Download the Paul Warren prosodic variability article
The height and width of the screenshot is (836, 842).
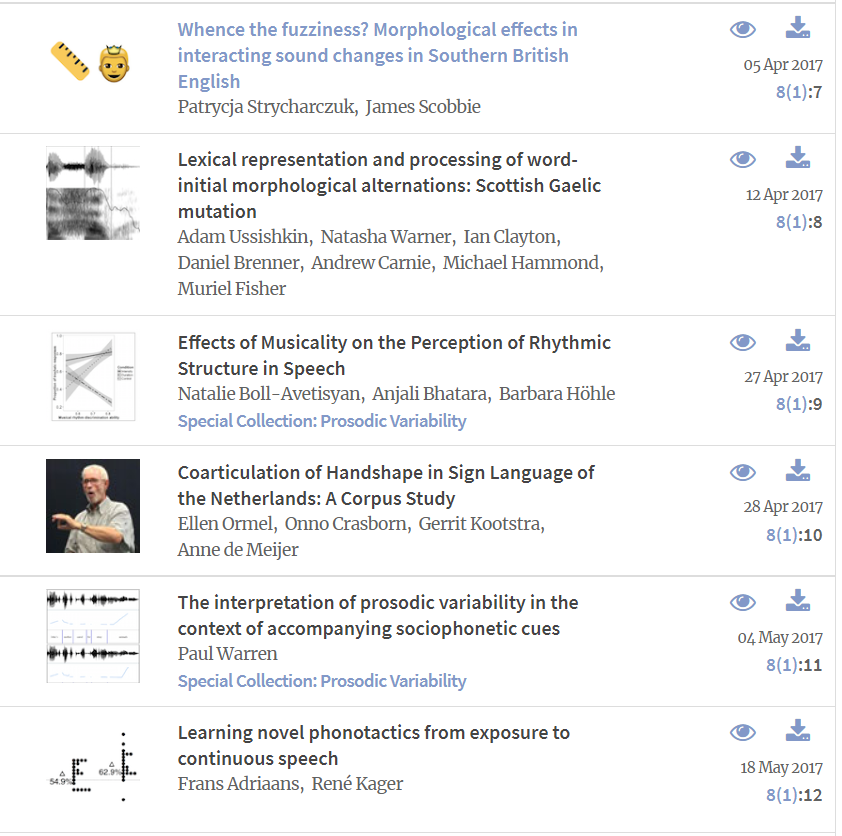click(x=797, y=601)
